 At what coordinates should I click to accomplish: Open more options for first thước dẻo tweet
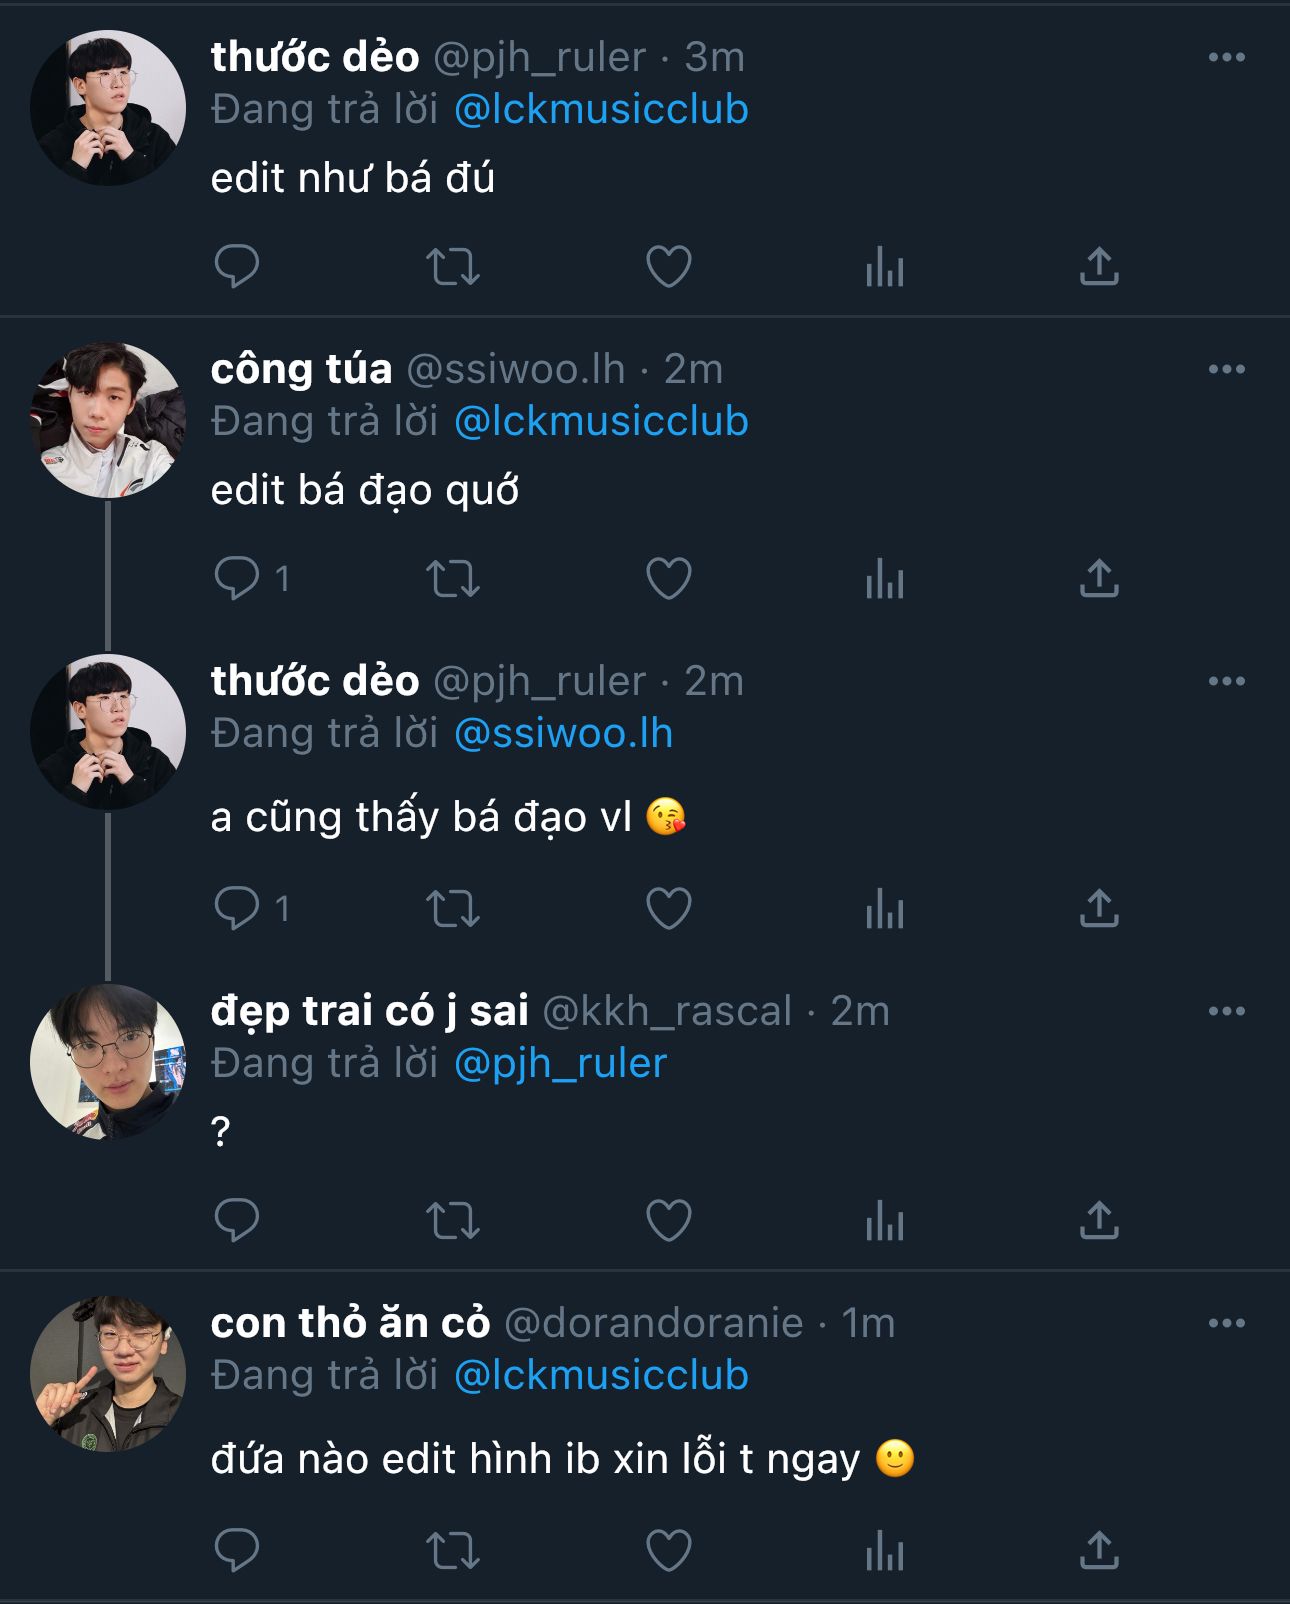(1226, 57)
